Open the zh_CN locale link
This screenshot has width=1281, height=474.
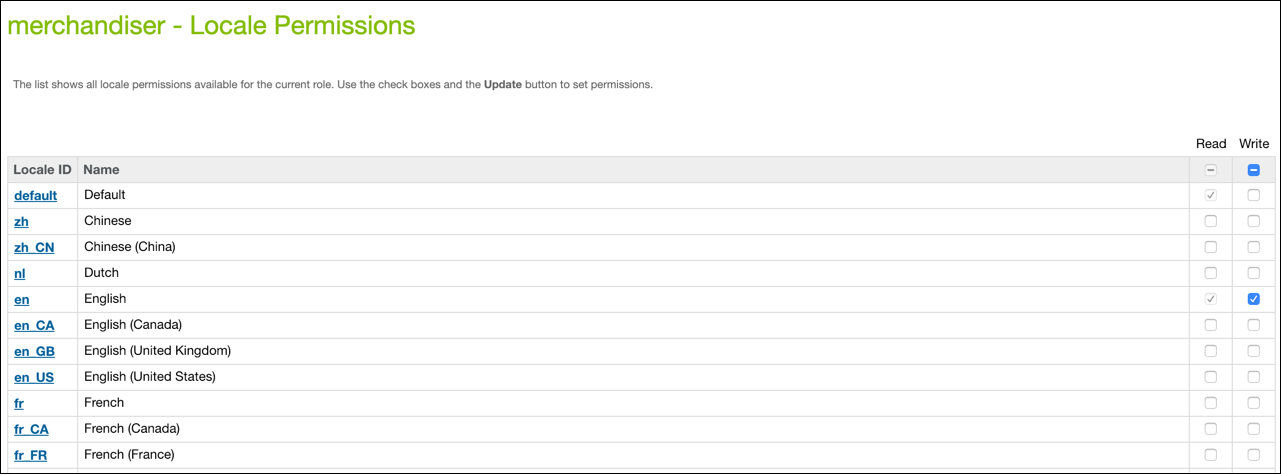point(34,247)
